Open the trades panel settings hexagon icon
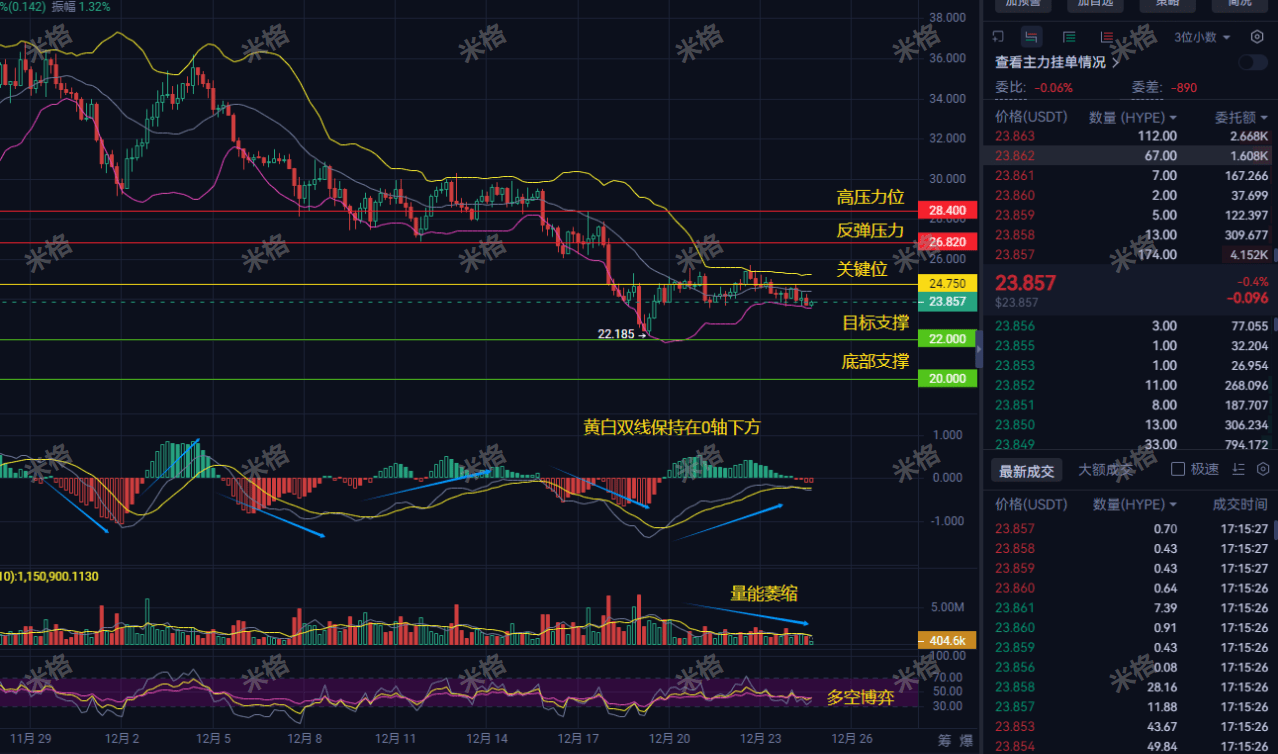This screenshot has width=1278, height=754. [x=1263, y=469]
